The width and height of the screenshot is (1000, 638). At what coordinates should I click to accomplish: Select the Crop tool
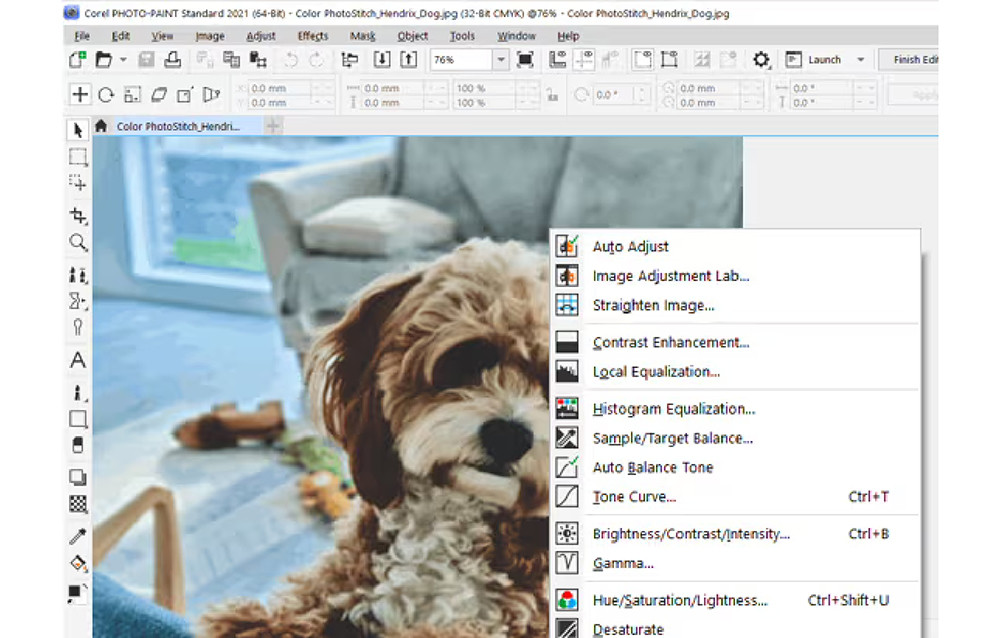pos(77,215)
